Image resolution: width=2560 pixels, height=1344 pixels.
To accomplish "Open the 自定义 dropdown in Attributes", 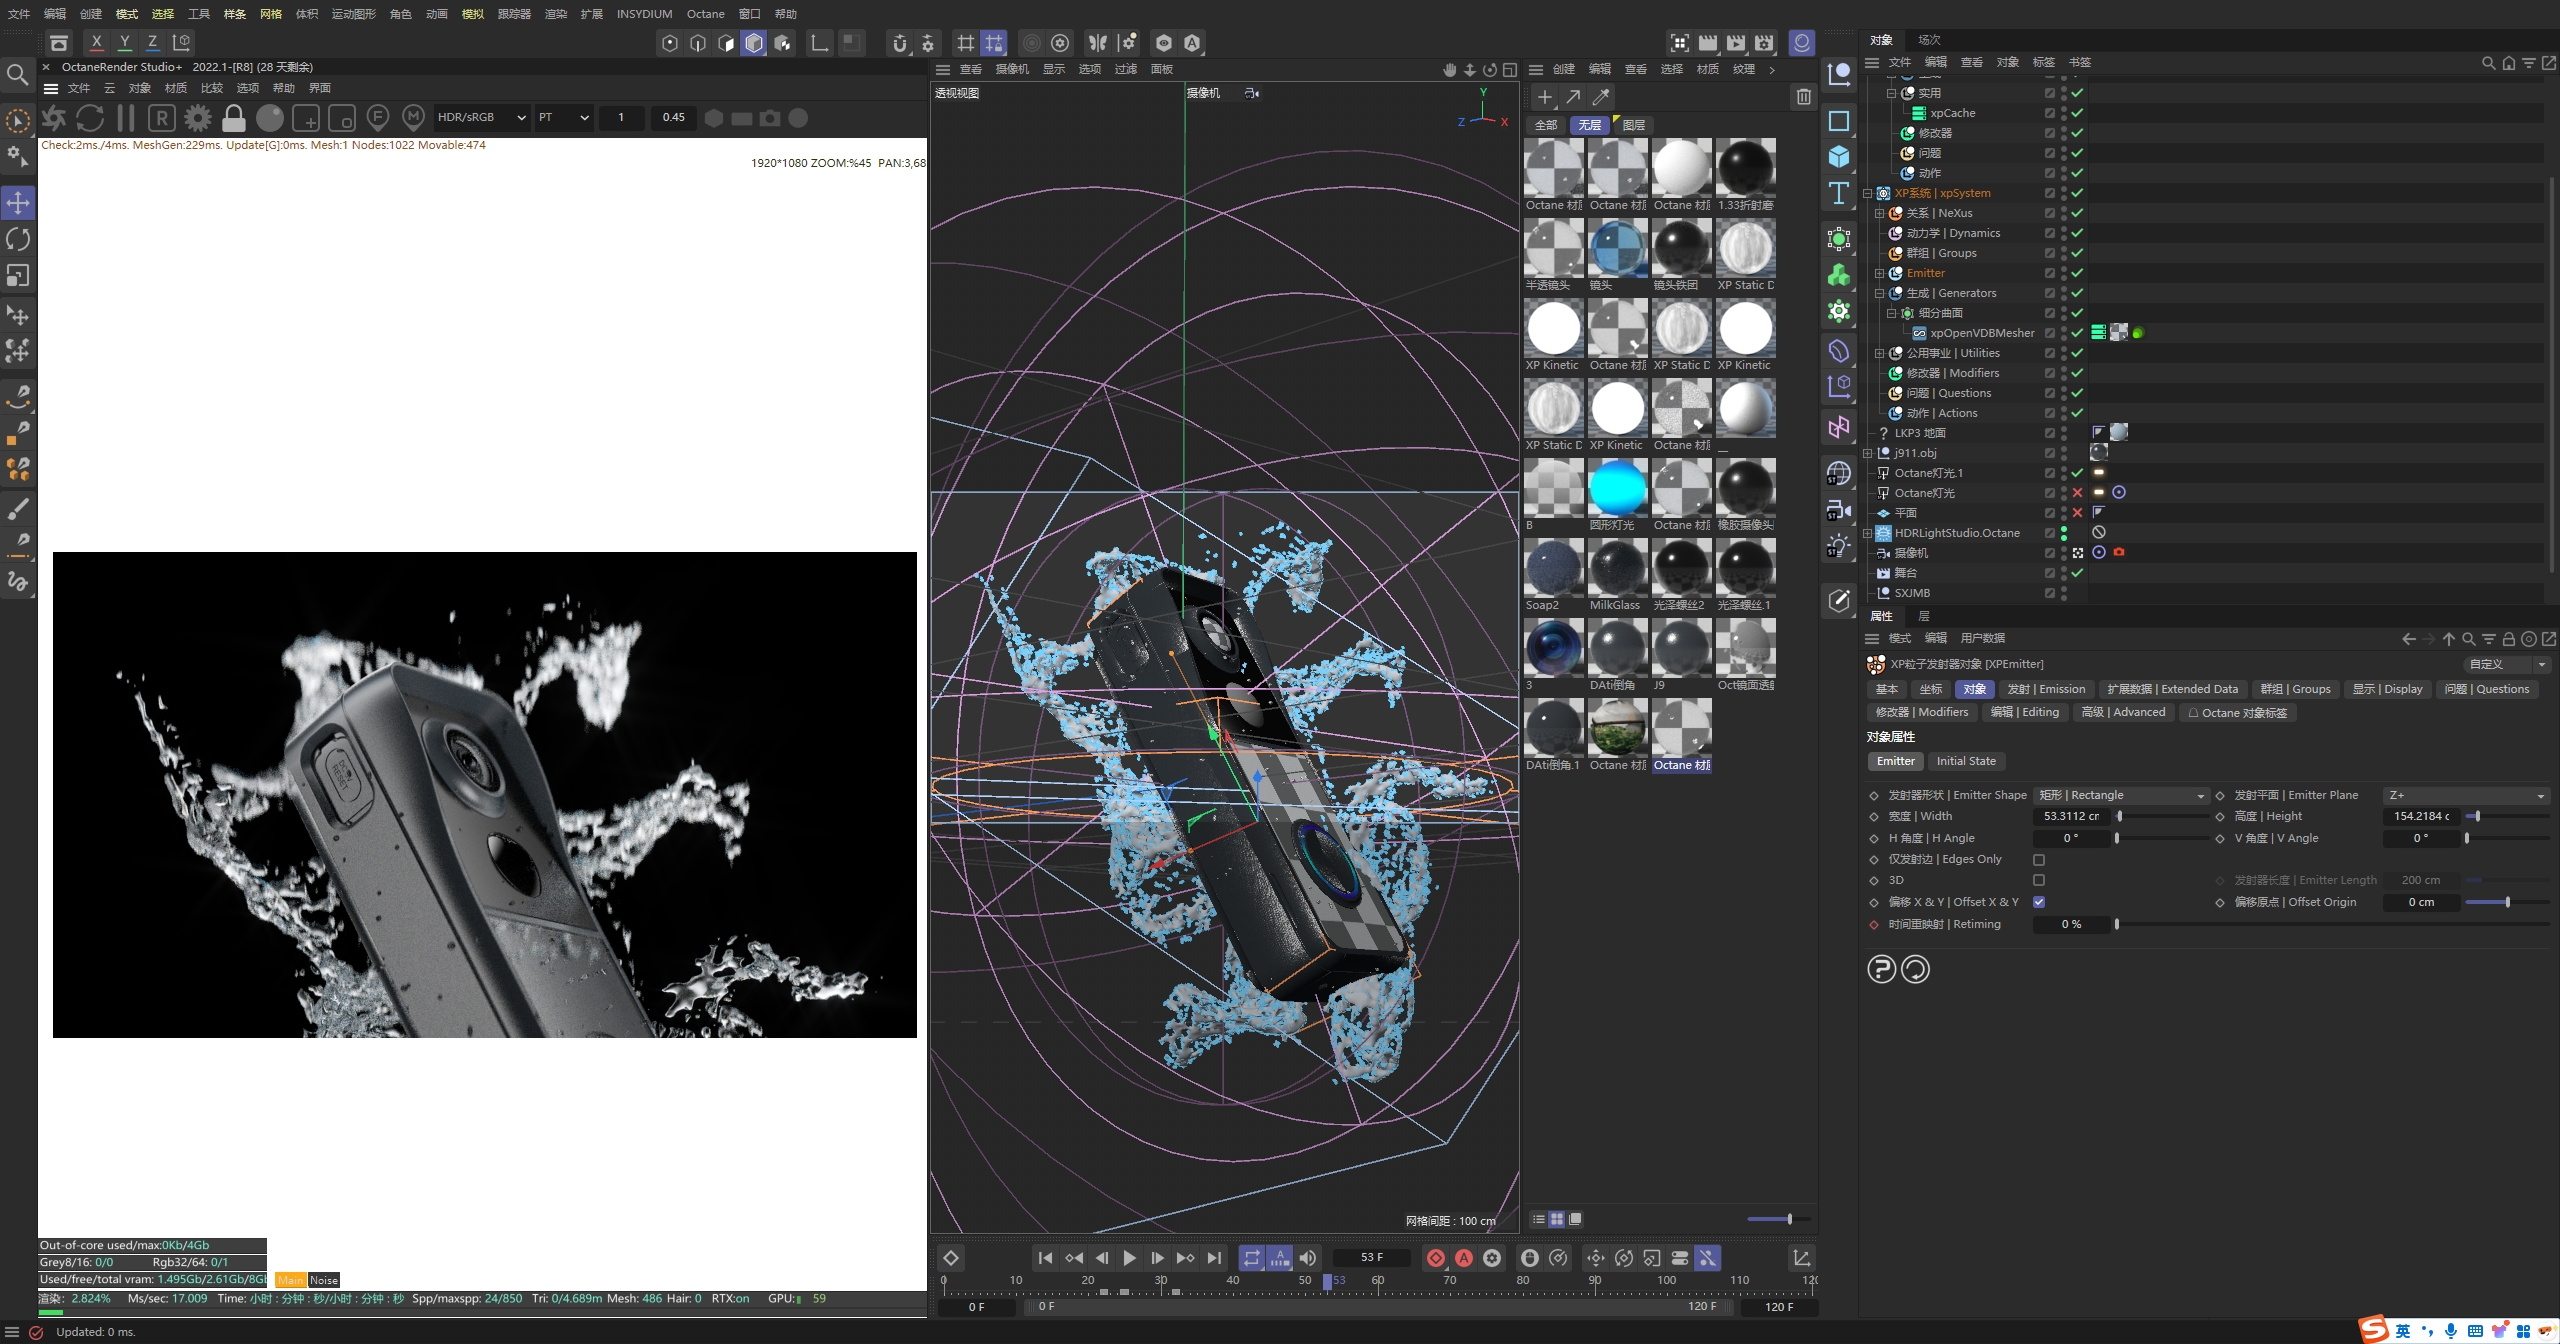I will [2507, 665].
